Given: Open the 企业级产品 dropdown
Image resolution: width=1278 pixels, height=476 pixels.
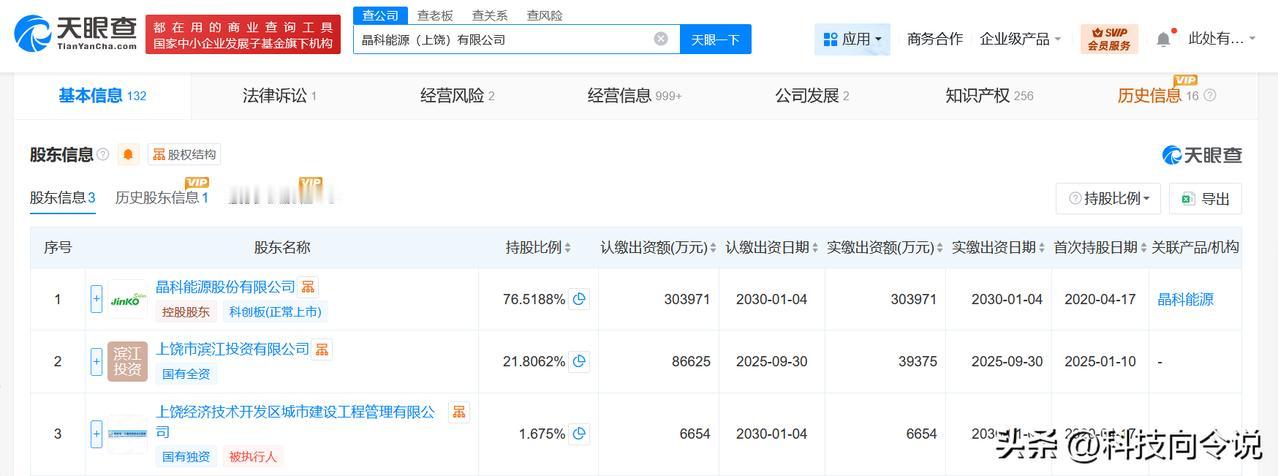Looking at the screenshot, I should click(1021, 39).
